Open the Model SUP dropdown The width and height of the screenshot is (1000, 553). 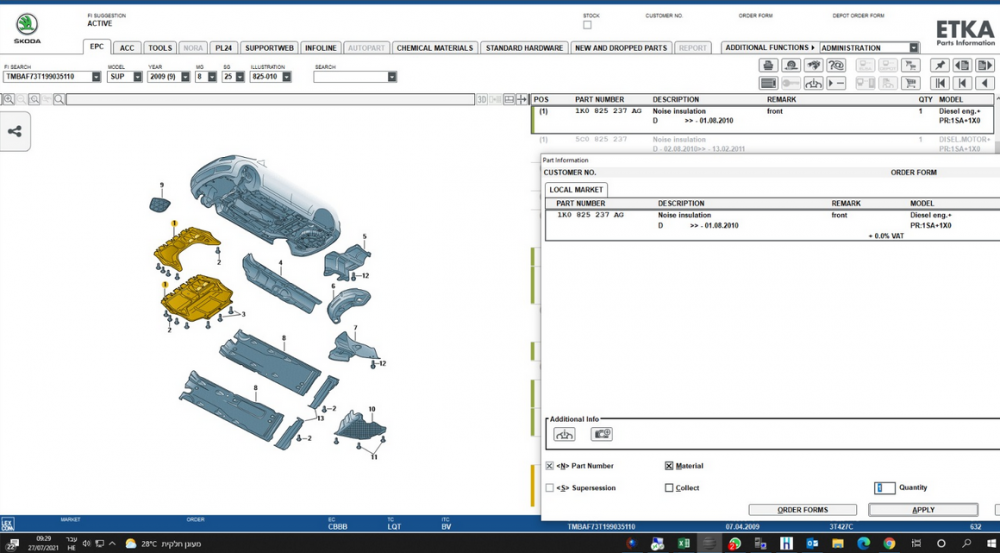(x=138, y=77)
